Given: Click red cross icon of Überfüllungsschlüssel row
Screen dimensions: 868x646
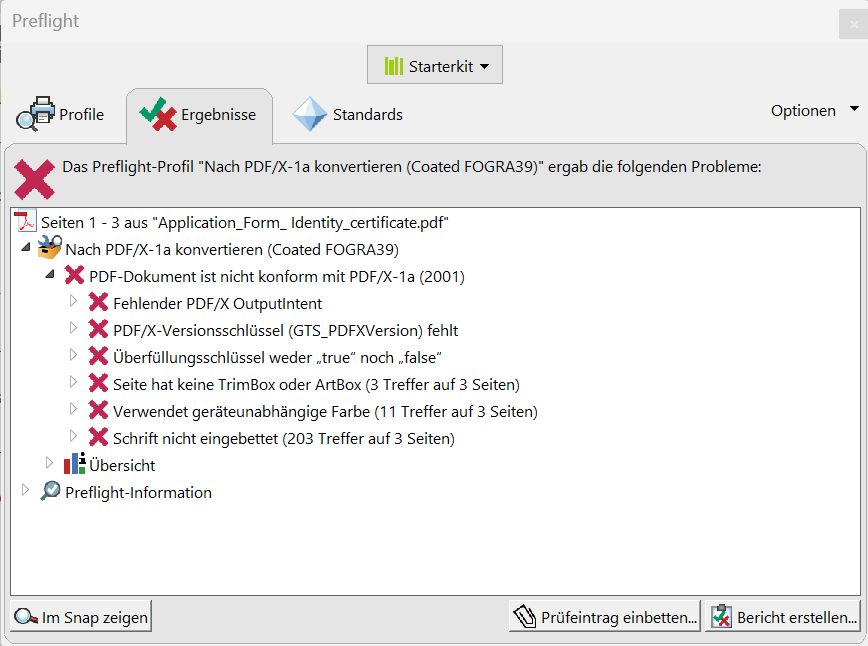Looking at the screenshot, I should click(x=98, y=356).
